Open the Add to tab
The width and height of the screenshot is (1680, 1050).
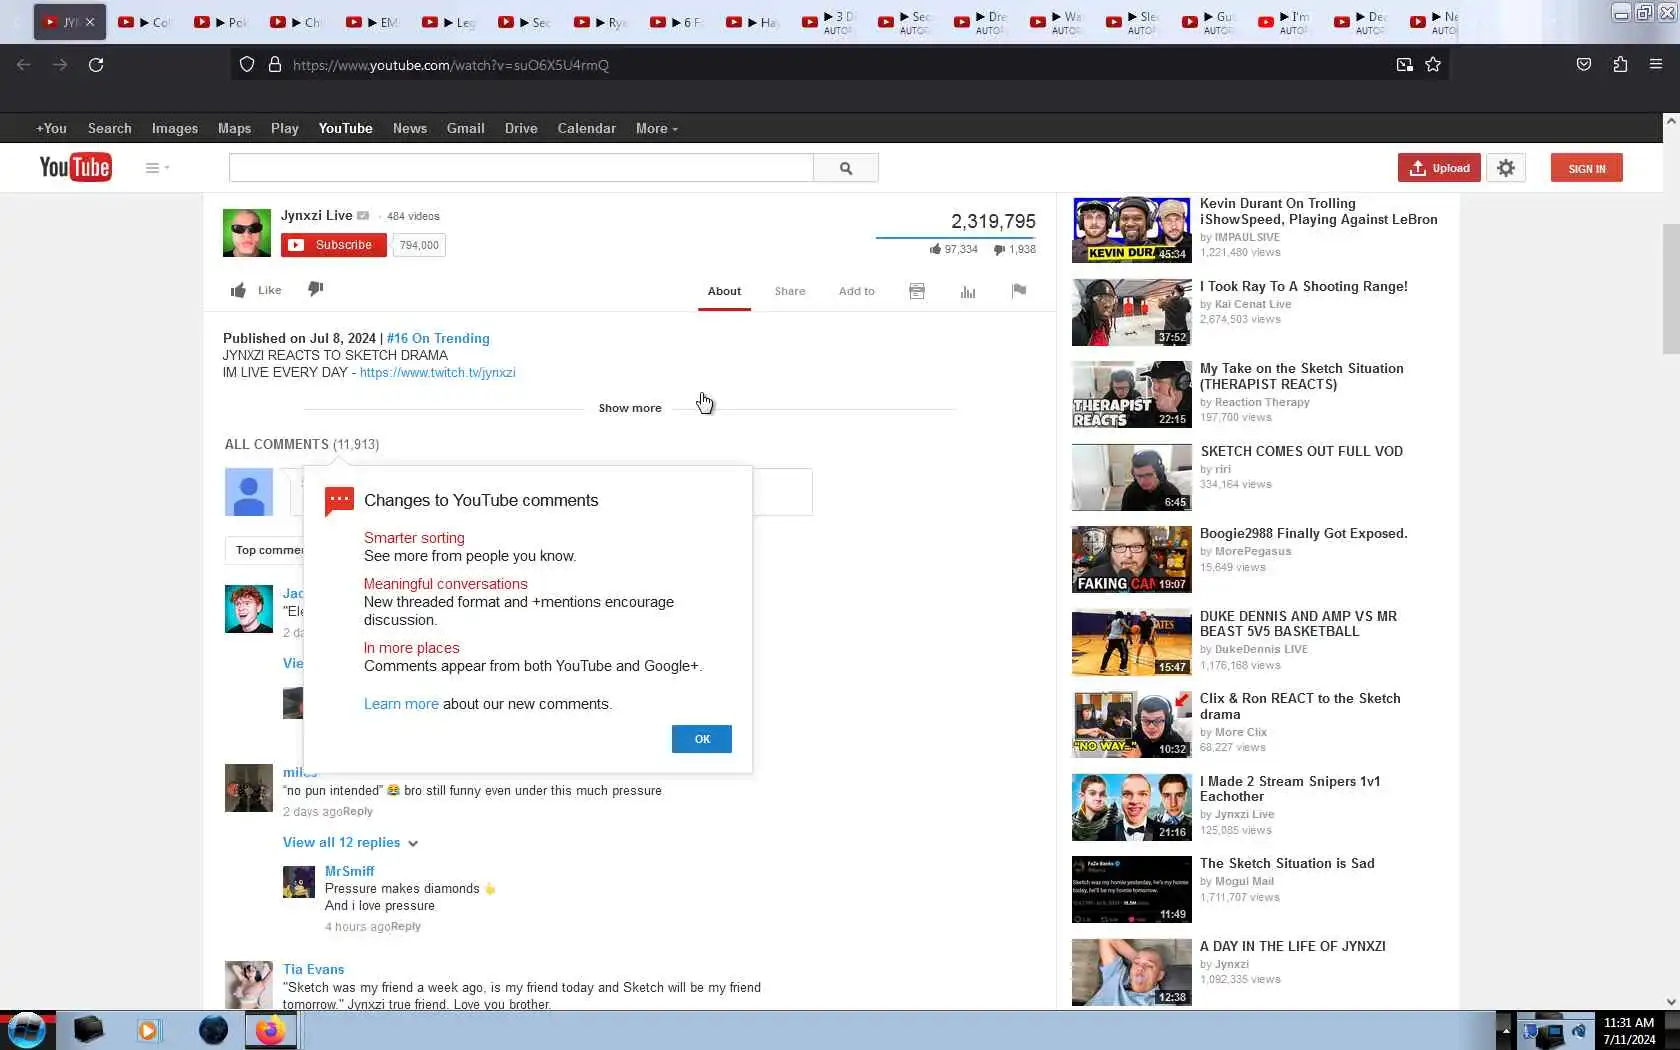pos(857,291)
